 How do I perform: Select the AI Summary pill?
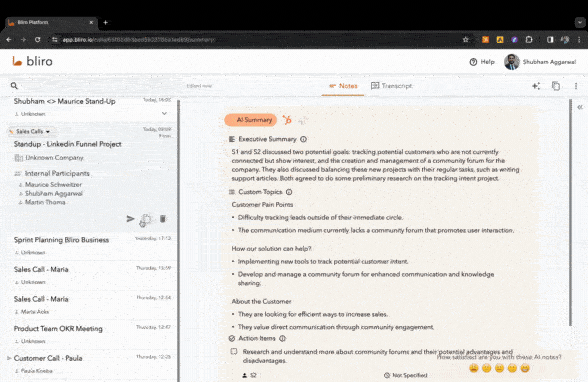tap(250, 120)
